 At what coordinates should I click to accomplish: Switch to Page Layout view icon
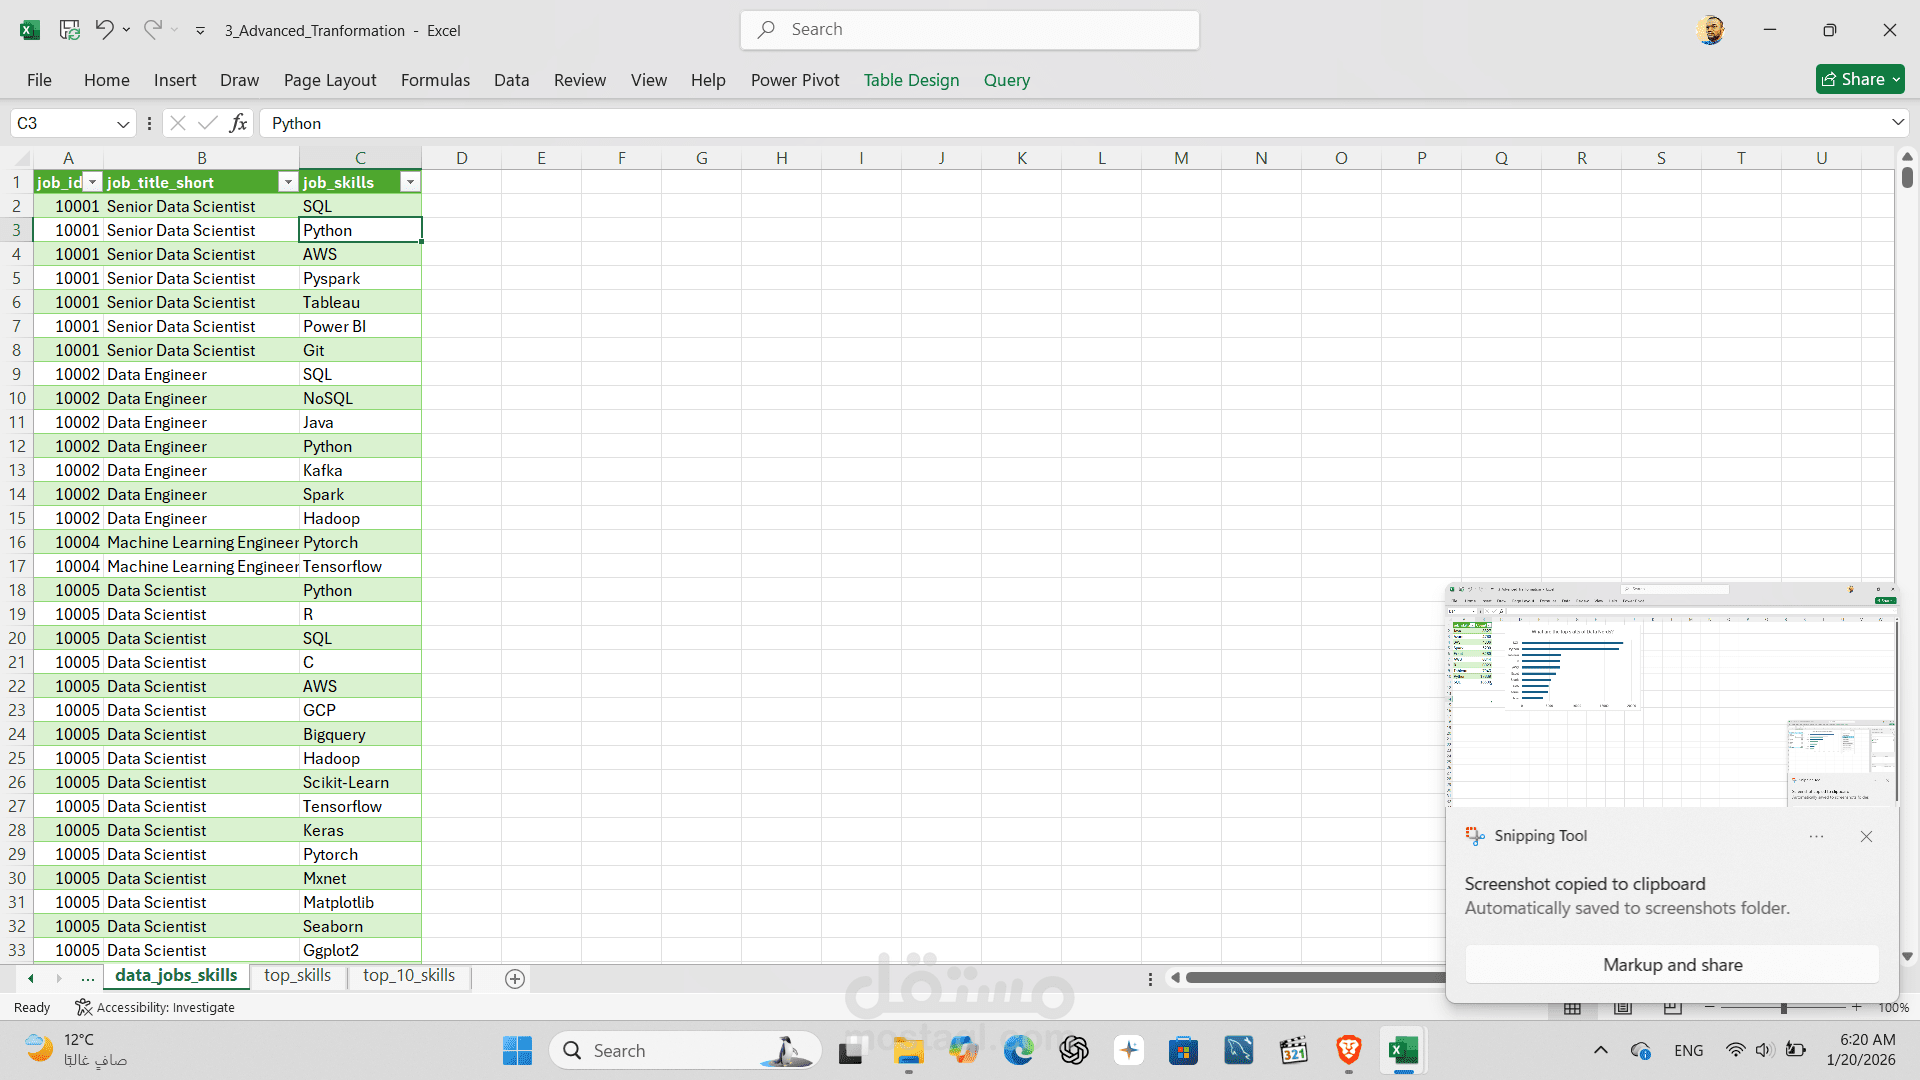coord(1623,1007)
